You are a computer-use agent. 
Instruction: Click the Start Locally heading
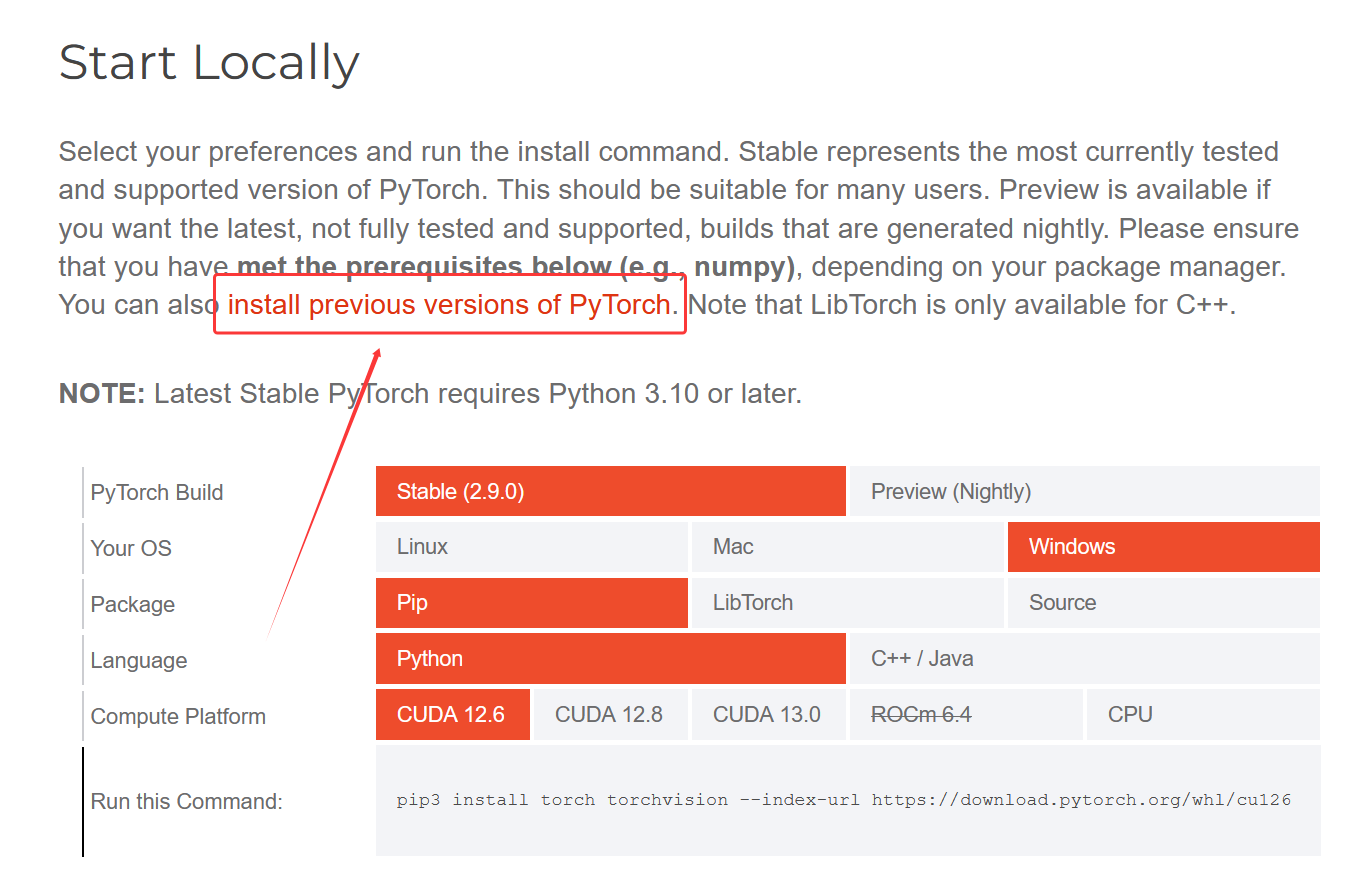pyautogui.click(x=209, y=63)
